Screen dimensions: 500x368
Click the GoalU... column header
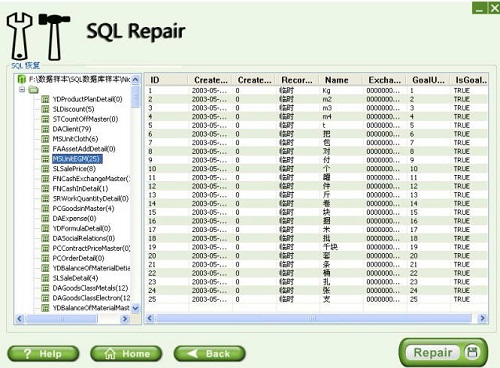[x=428, y=80]
